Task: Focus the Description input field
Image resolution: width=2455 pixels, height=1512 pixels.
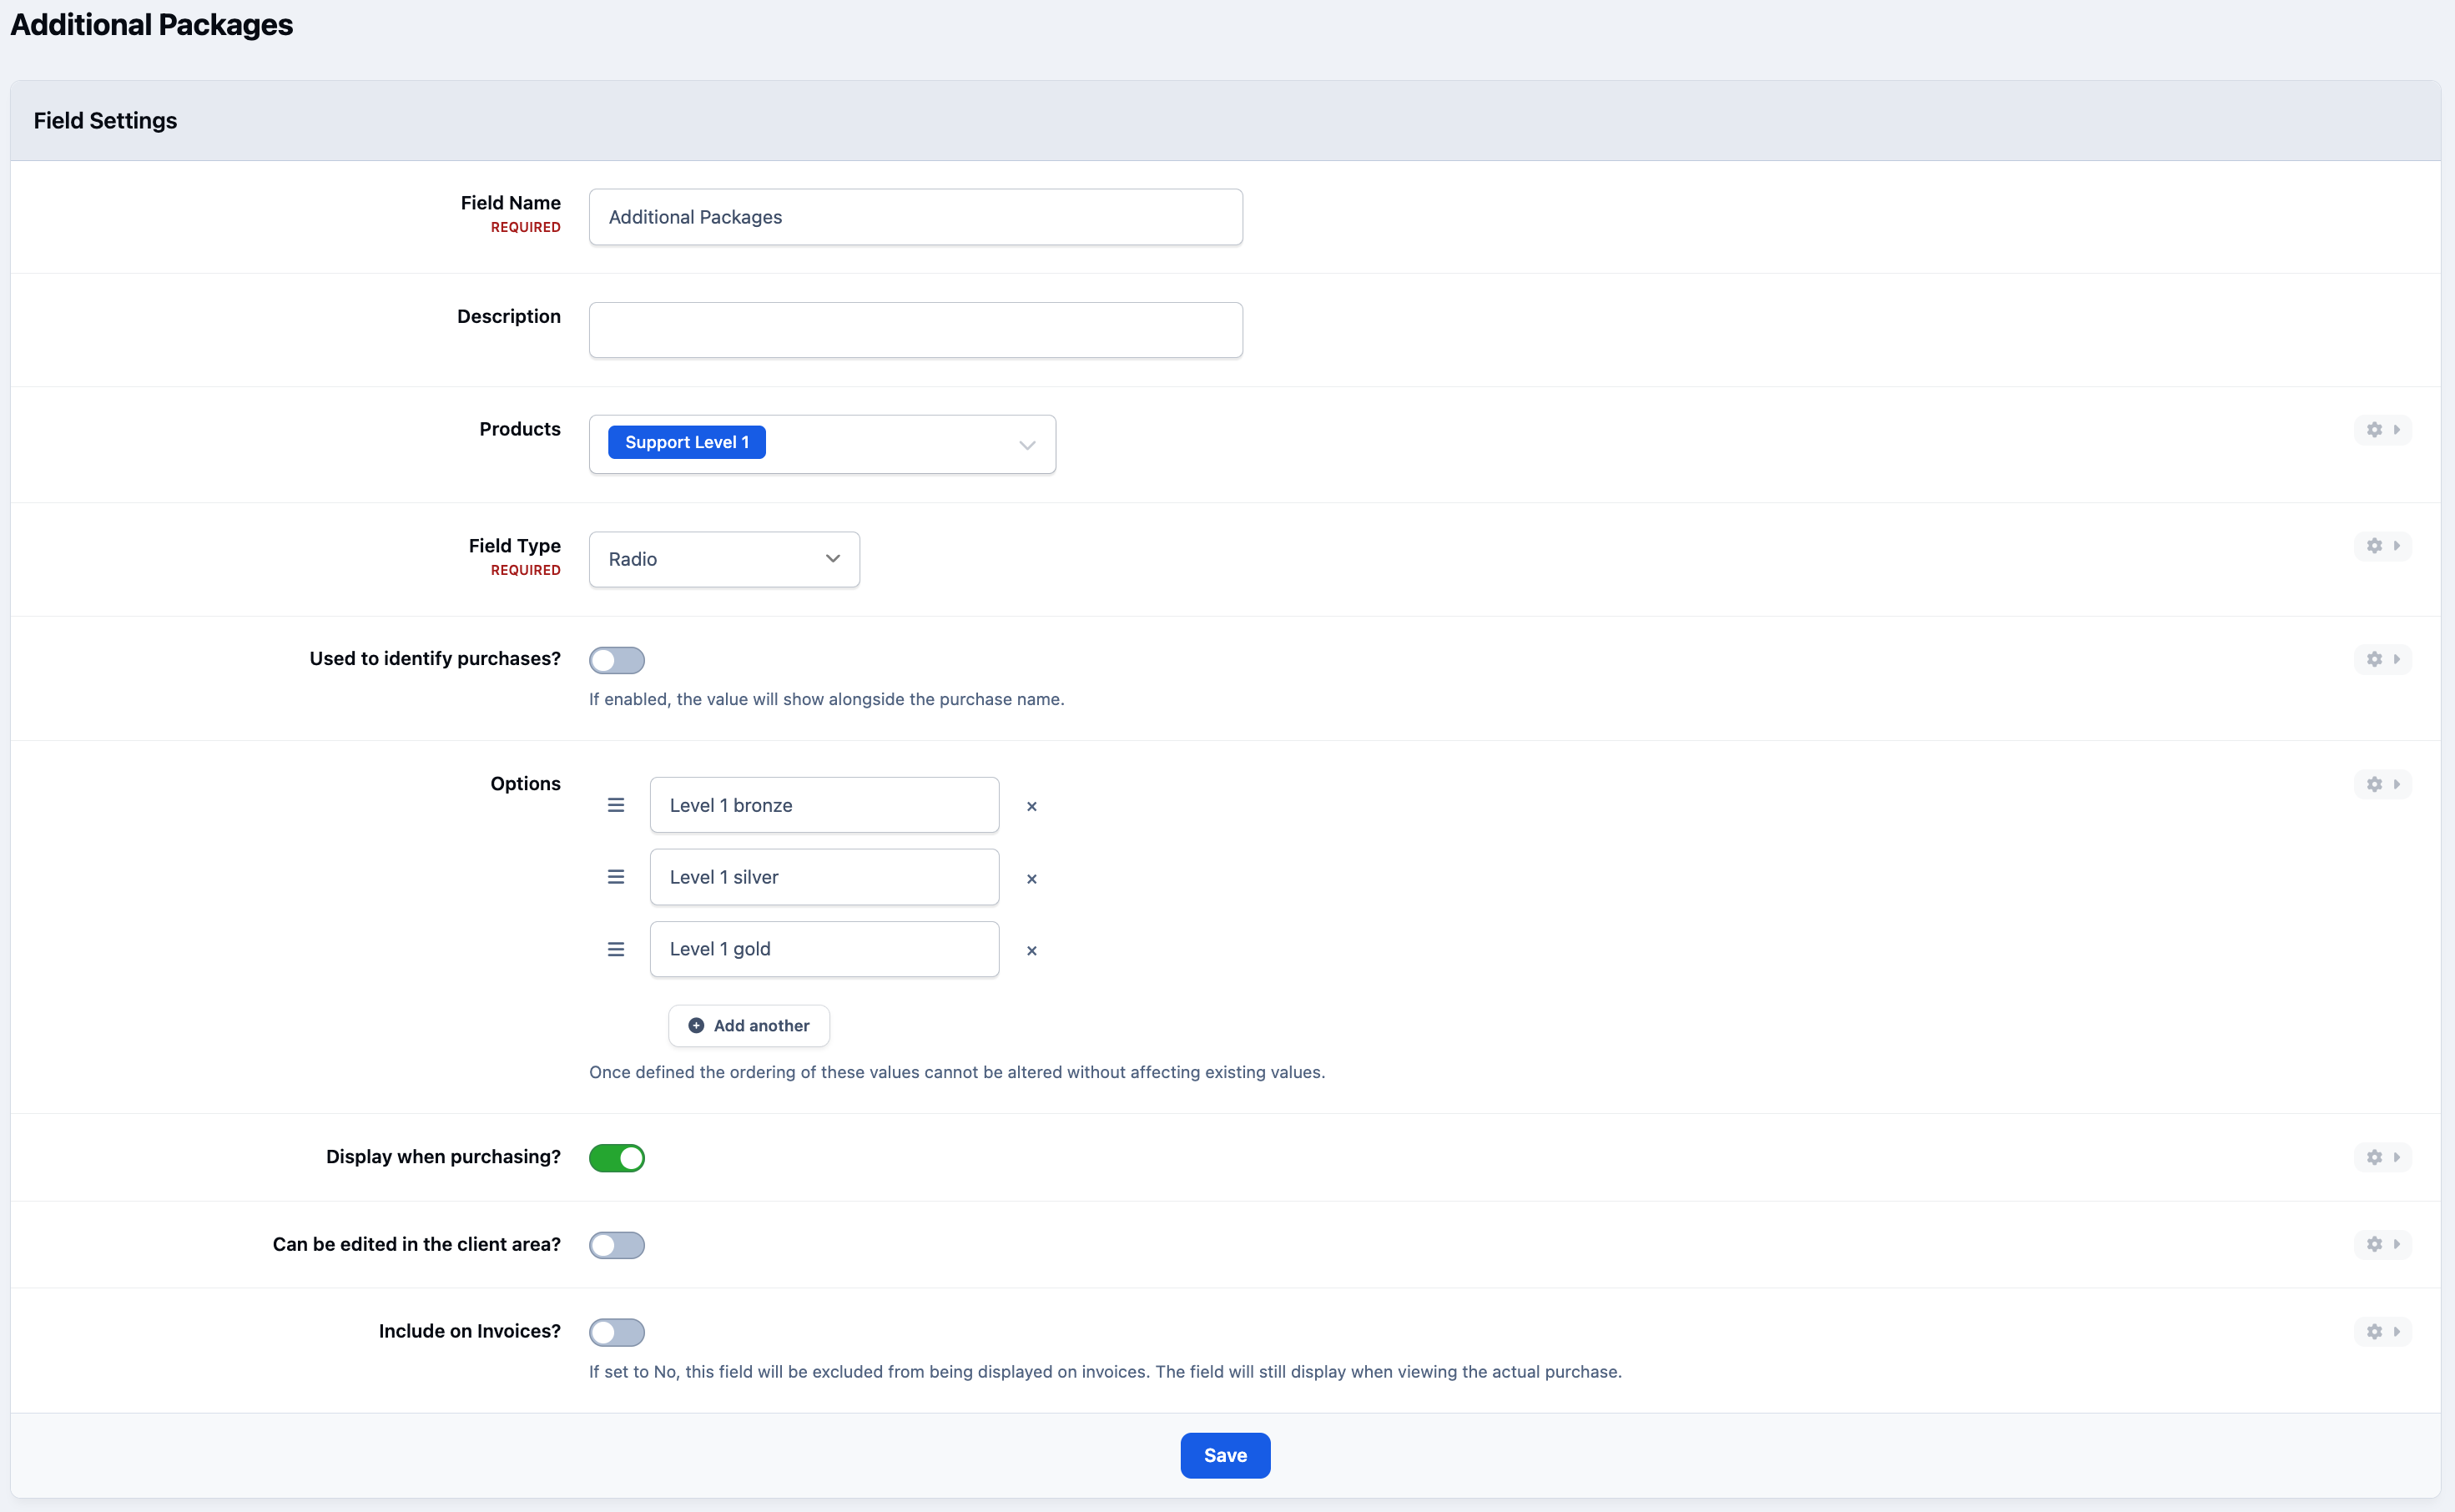Action: coord(916,330)
